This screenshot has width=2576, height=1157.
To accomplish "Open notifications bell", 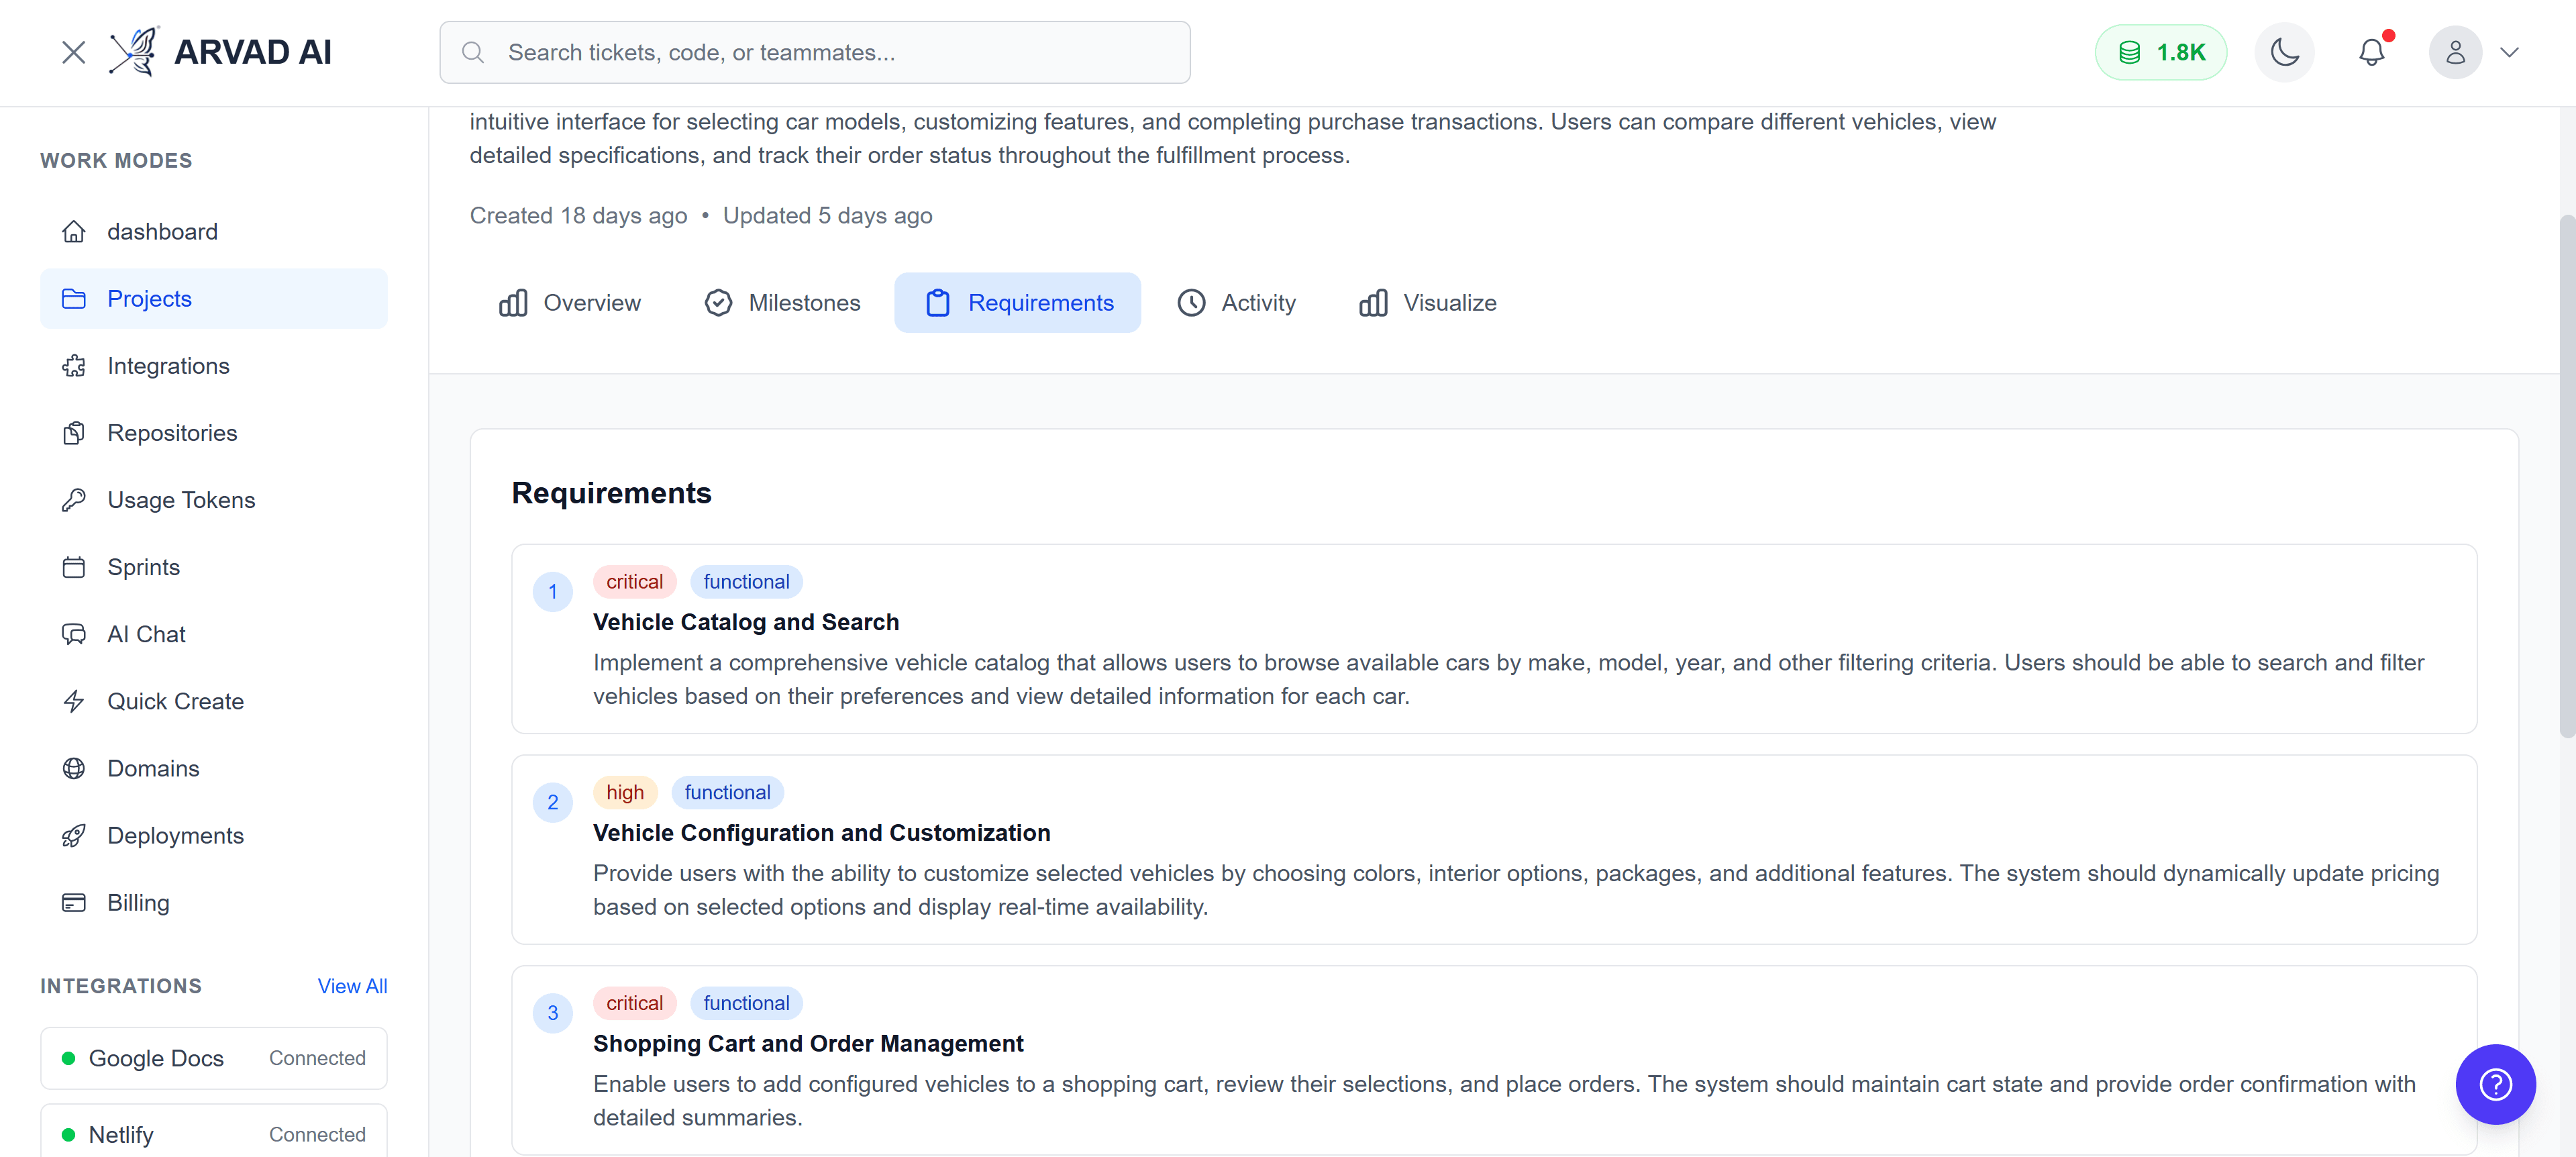I will (2371, 52).
